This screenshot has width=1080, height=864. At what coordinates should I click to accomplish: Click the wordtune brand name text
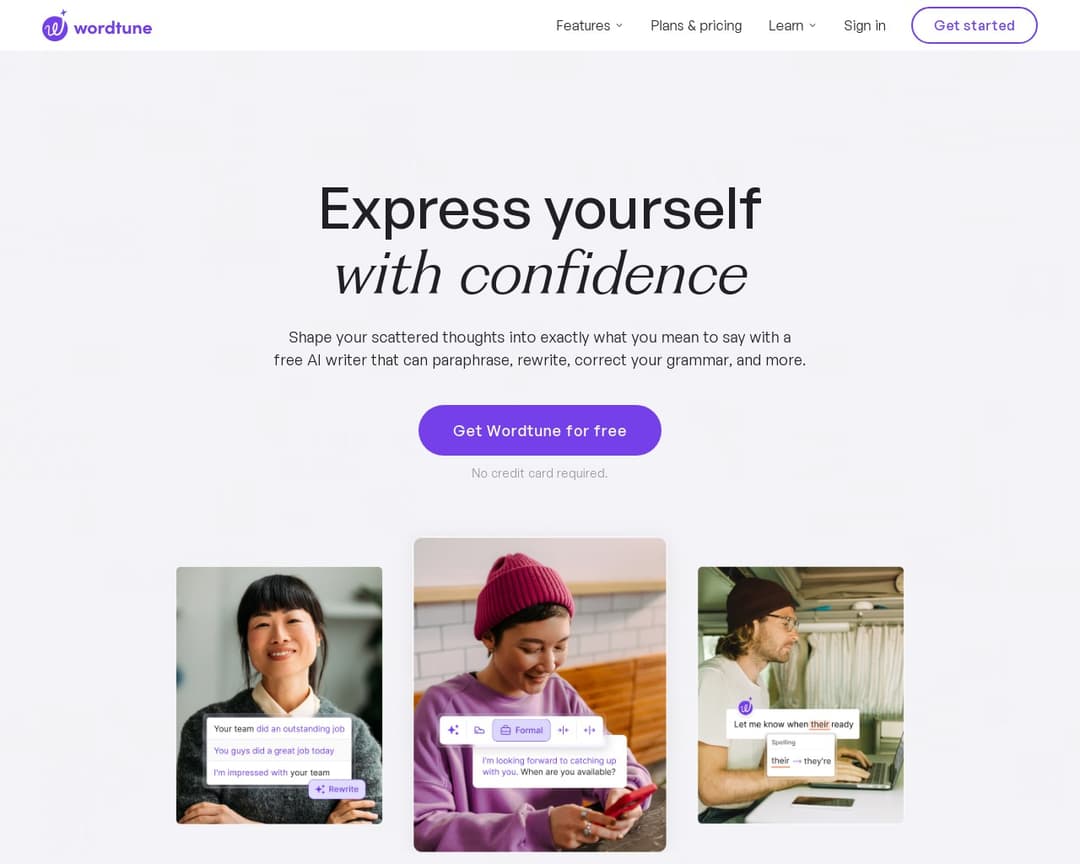tap(113, 28)
